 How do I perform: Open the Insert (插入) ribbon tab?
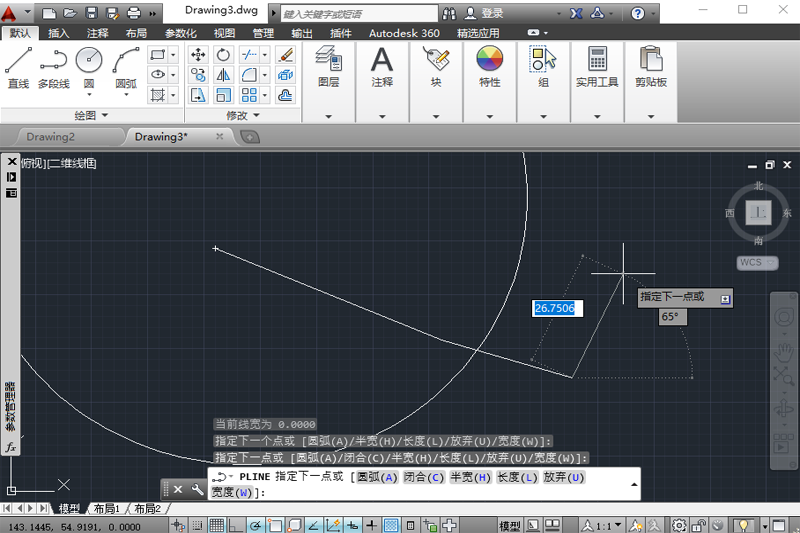click(x=58, y=33)
